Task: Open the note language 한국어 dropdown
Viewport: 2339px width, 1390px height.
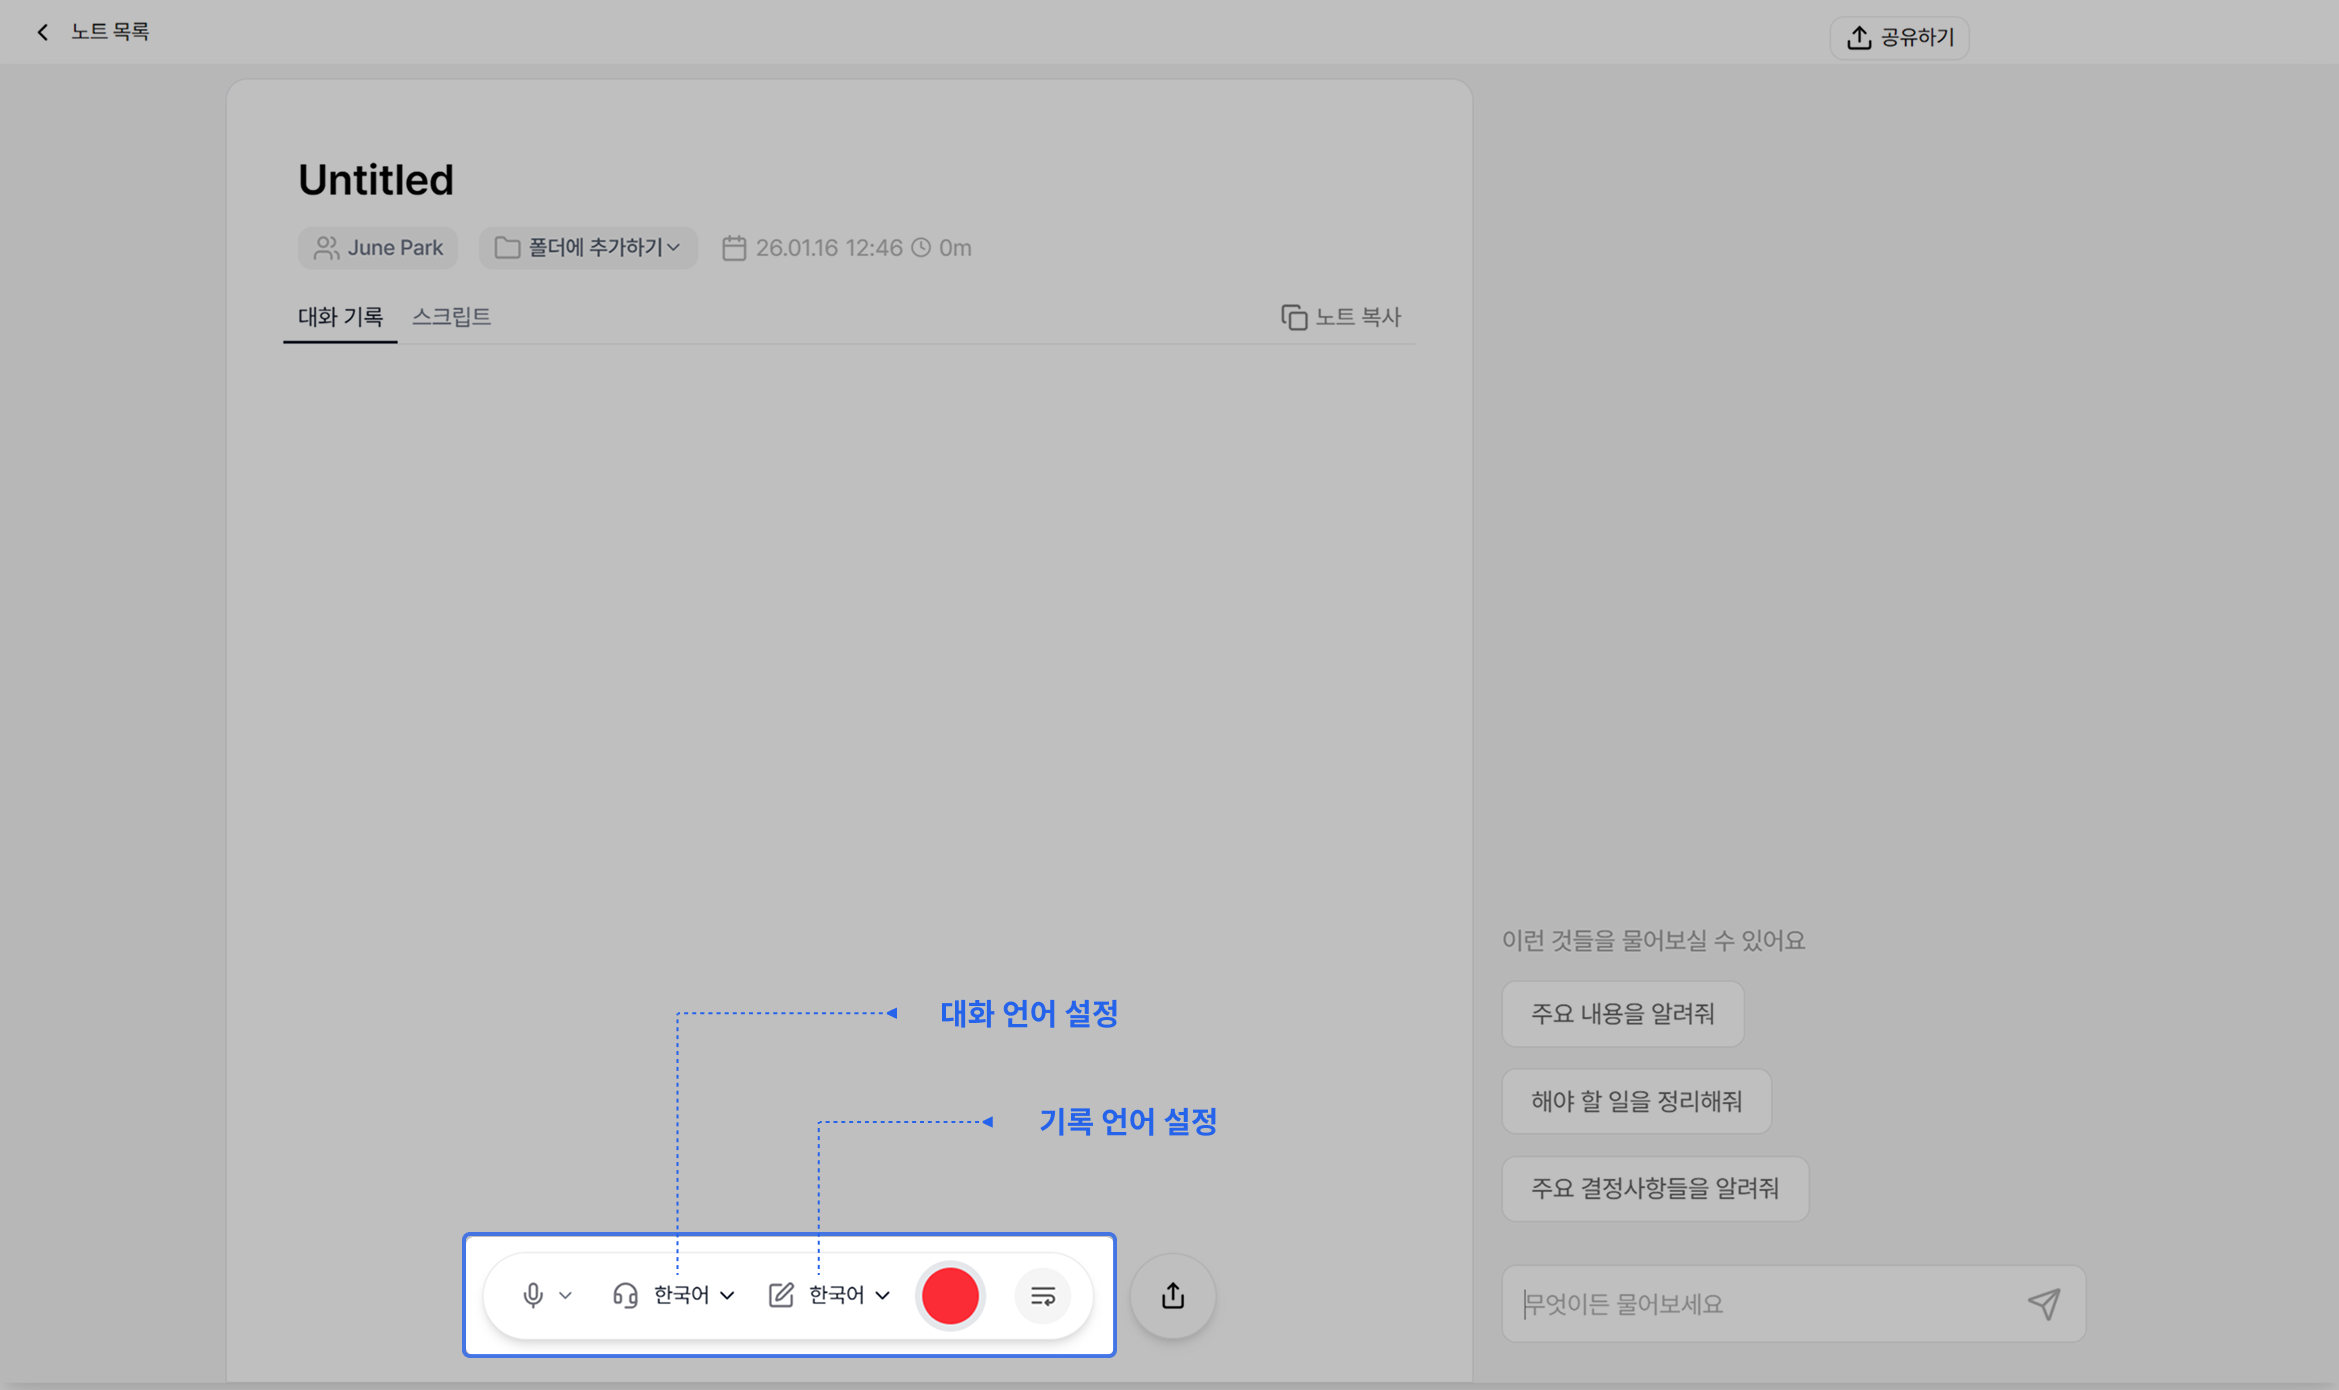Action: [x=849, y=1295]
